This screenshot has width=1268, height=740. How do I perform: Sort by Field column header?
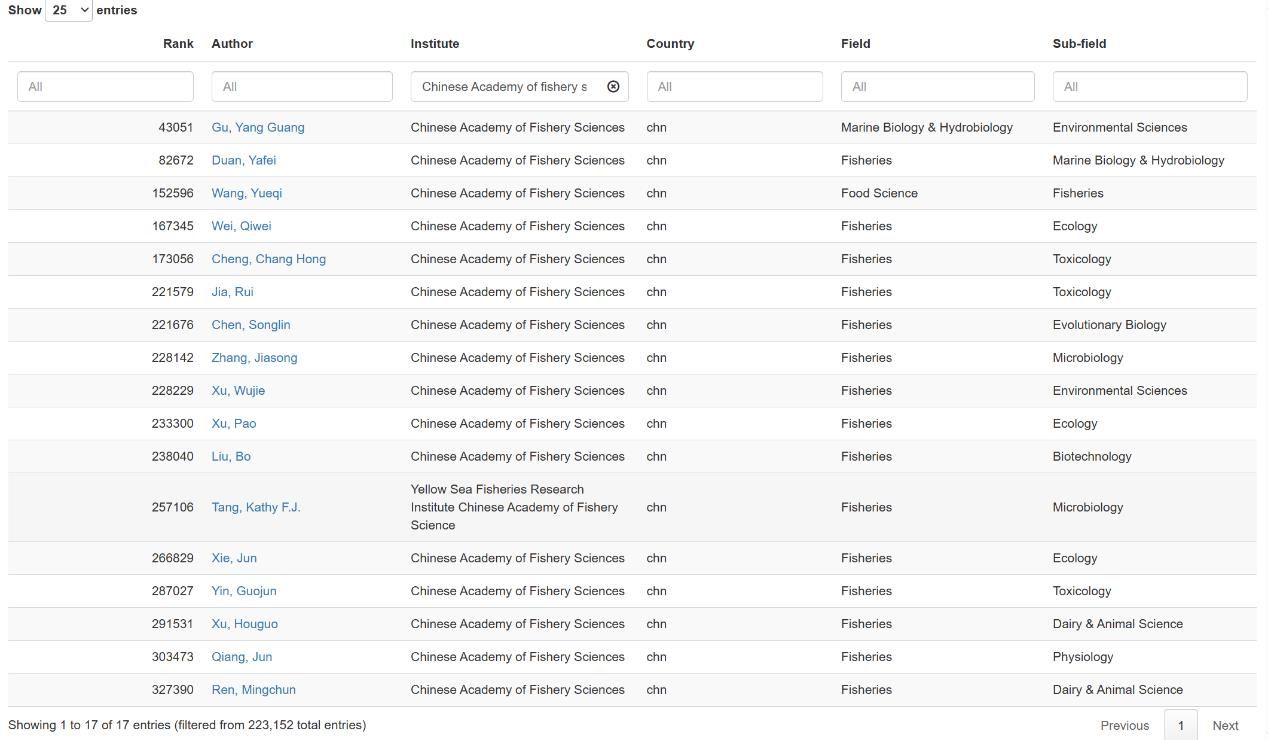pos(855,44)
